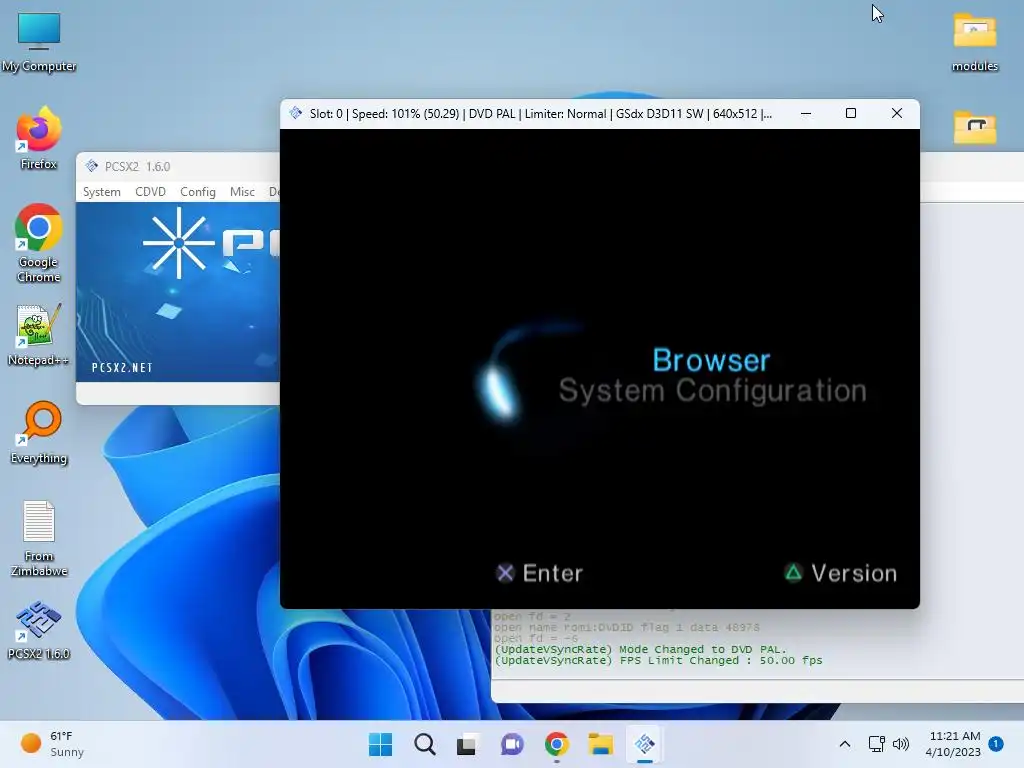The width and height of the screenshot is (1024, 768).
Task: Select System Configuration in PS2 menu
Action: pos(712,391)
